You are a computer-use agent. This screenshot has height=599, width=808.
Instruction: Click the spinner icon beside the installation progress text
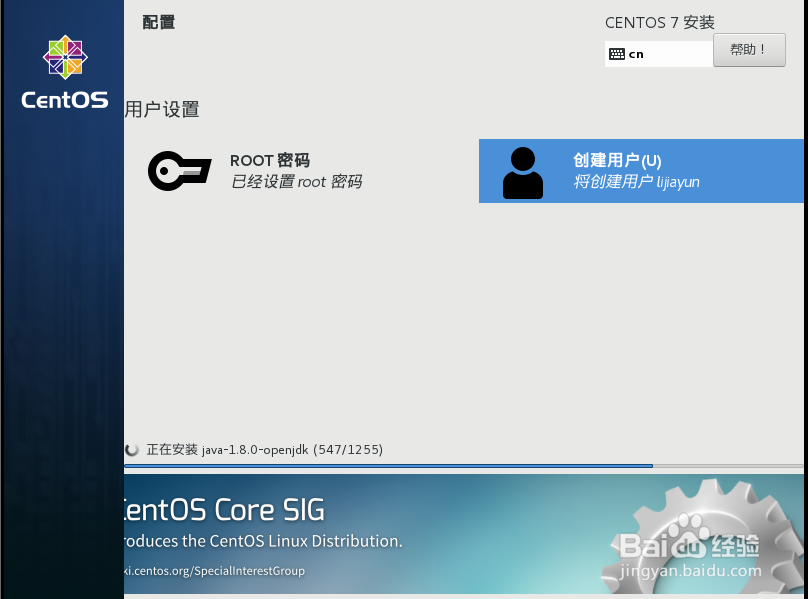(130, 449)
